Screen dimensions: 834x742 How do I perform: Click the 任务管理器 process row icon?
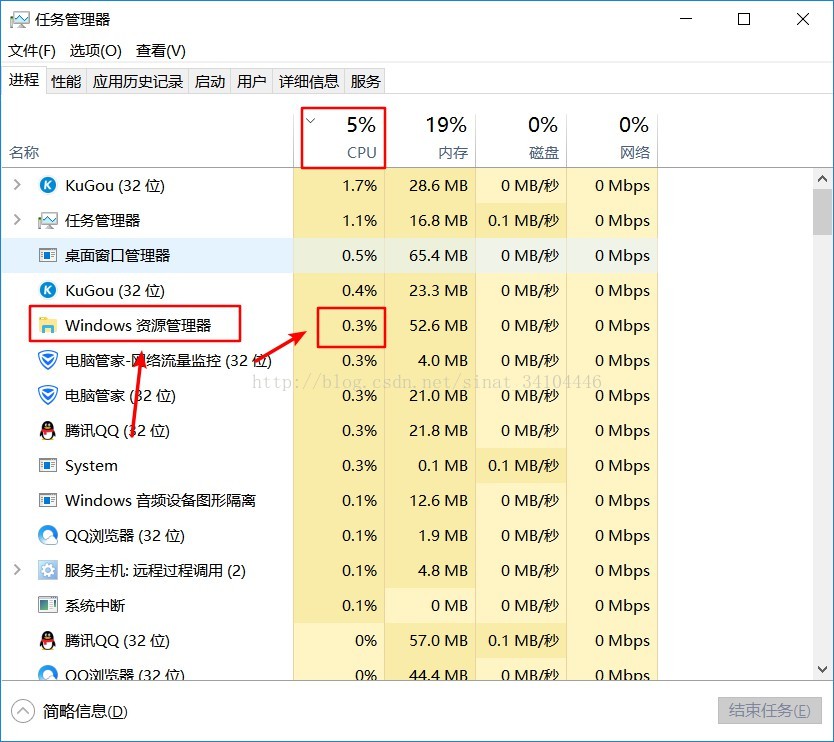coord(48,220)
